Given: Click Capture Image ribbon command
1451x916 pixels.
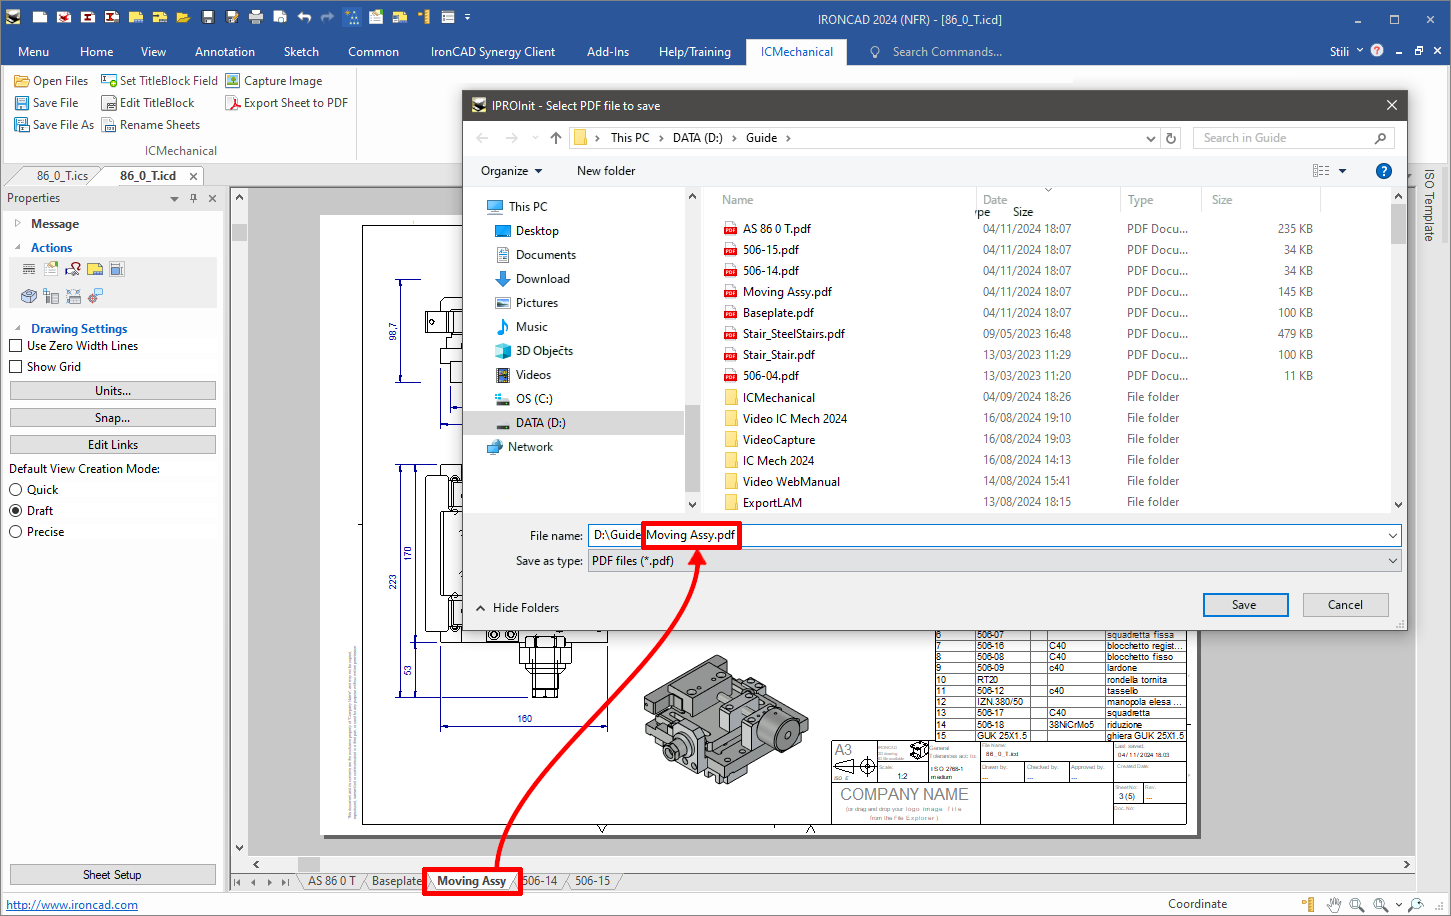Looking at the screenshot, I should [x=274, y=81].
